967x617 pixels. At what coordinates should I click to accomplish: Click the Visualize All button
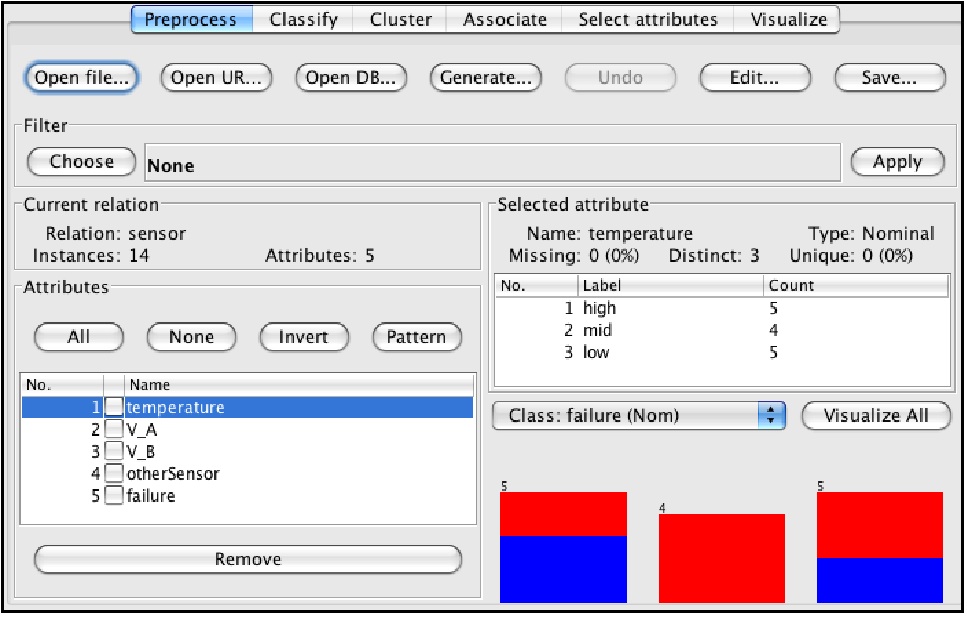click(x=876, y=415)
